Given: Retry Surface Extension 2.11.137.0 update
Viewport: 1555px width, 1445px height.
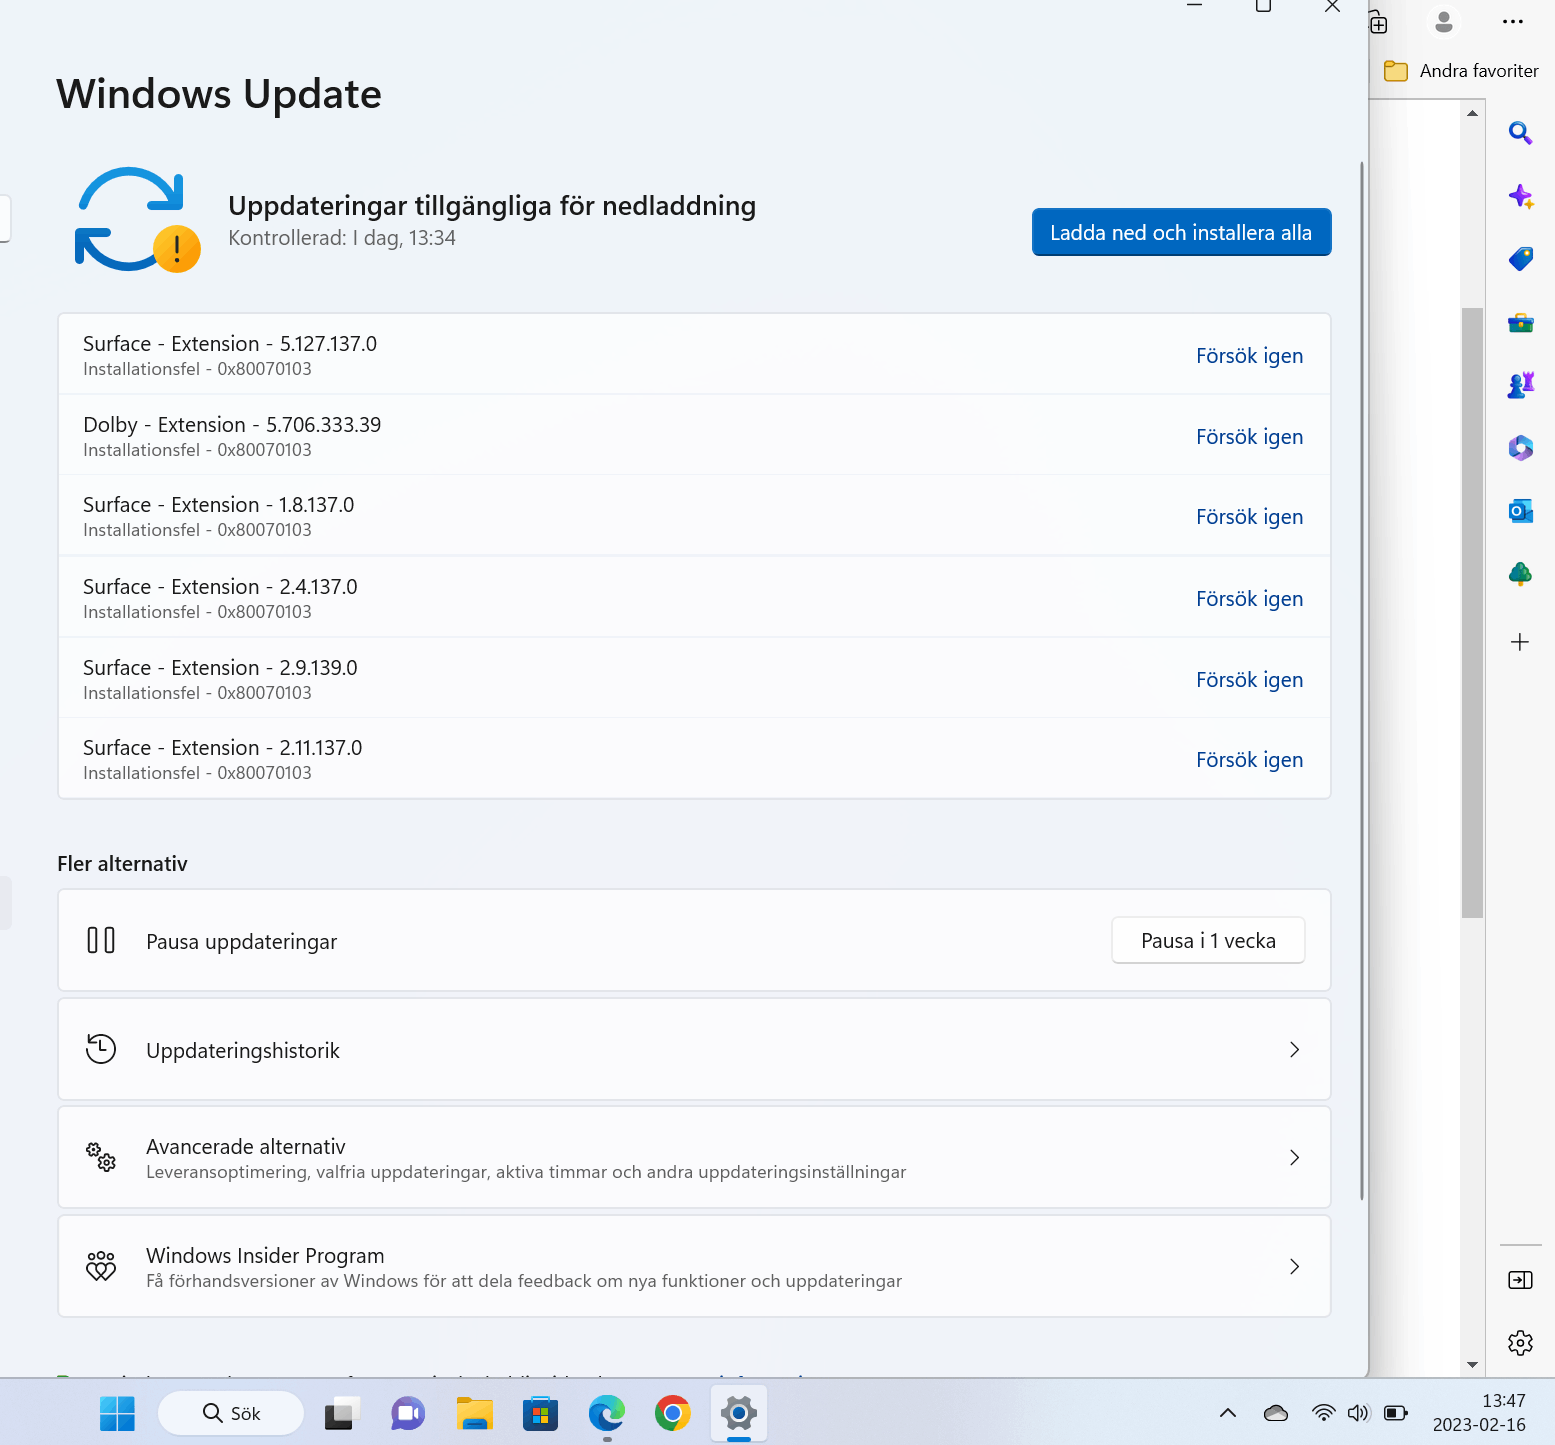Looking at the screenshot, I should (1249, 760).
